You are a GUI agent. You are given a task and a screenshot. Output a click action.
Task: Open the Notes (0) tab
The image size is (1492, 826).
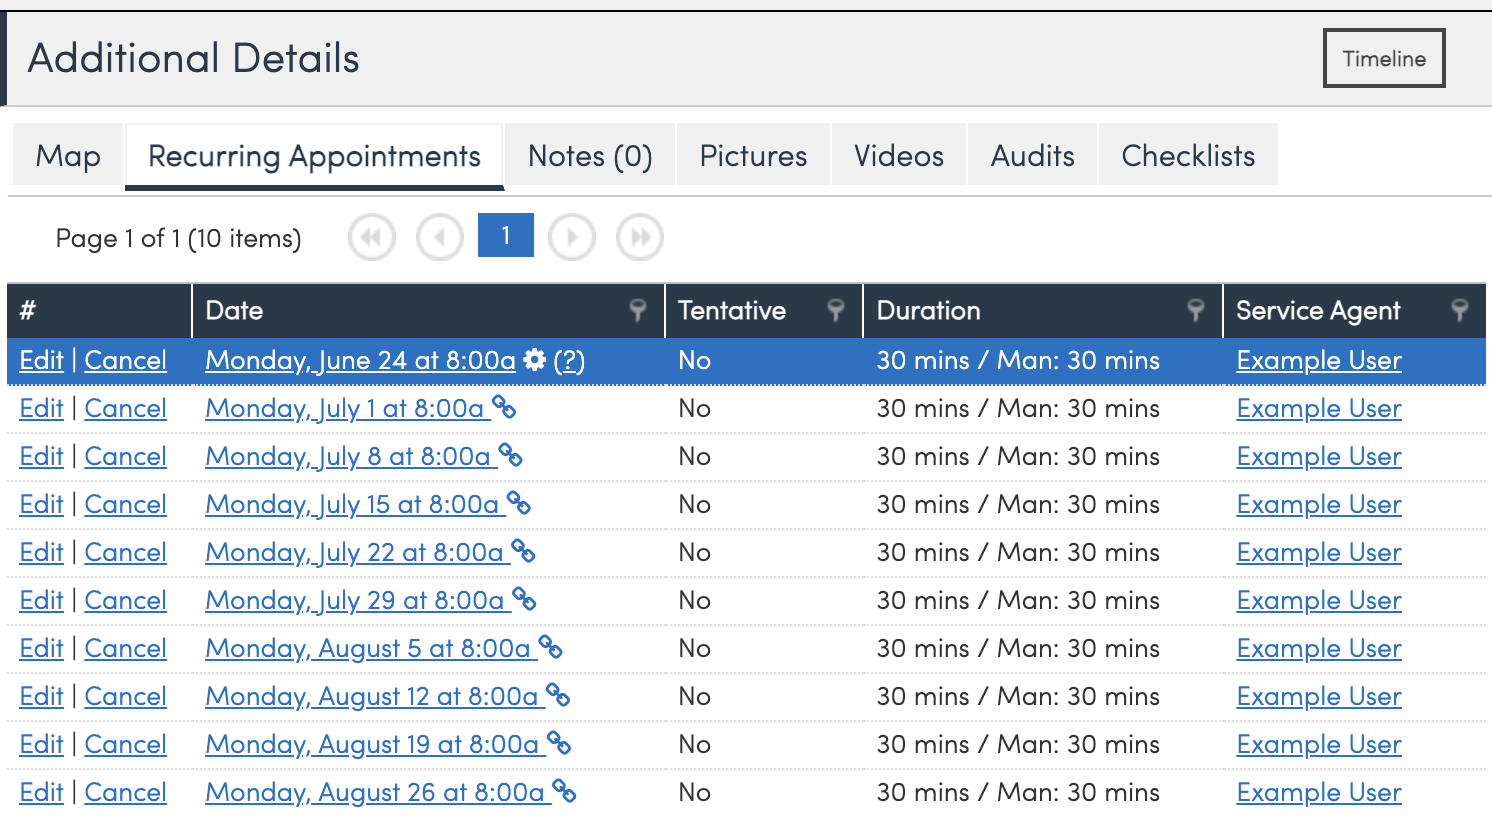click(590, 156)
